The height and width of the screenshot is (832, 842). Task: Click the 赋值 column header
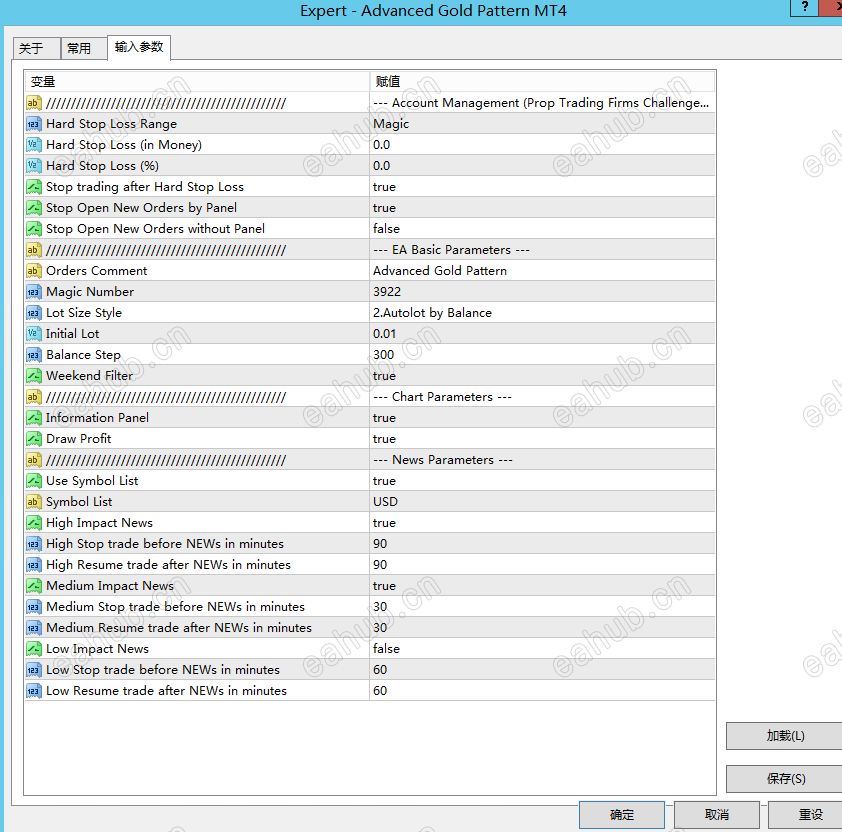coord(542,82)
